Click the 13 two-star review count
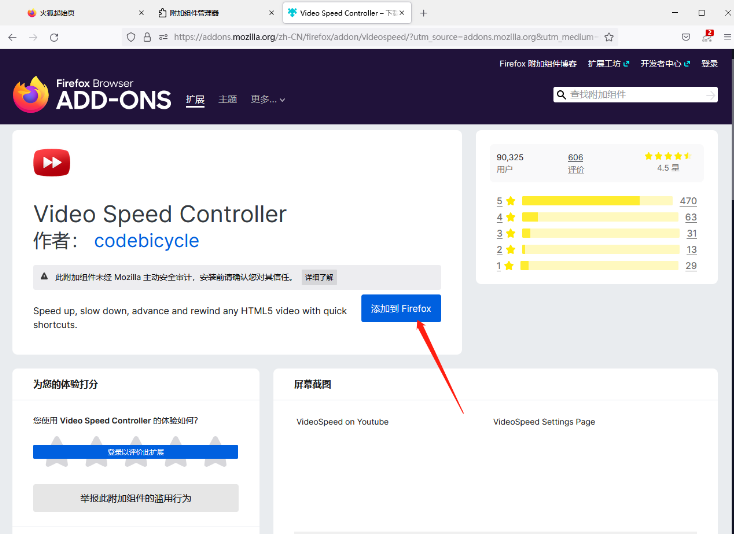The height and width of the screenshot is (534, 734). tap(692, 249)
